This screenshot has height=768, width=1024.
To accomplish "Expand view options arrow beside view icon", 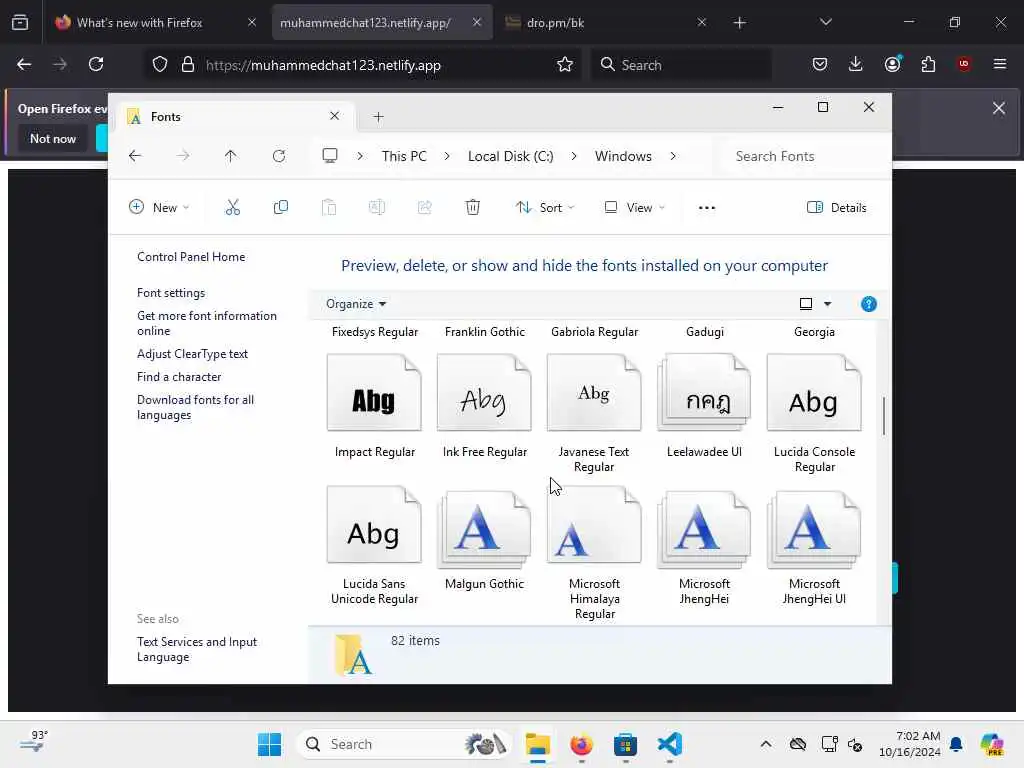I will pyautogui.click(x=827, y=304).
